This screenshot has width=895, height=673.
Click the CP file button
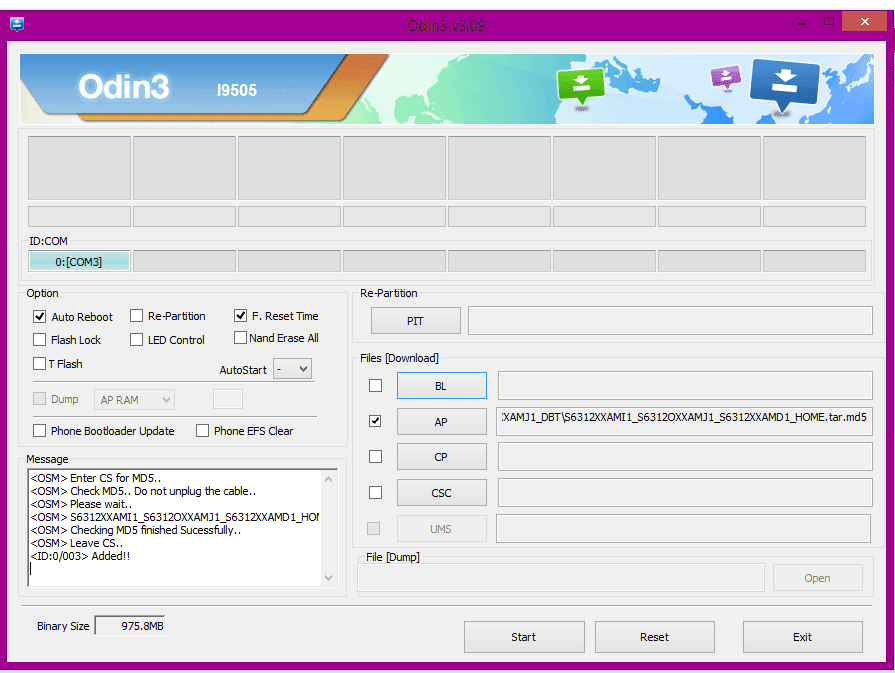coord(442,457)
